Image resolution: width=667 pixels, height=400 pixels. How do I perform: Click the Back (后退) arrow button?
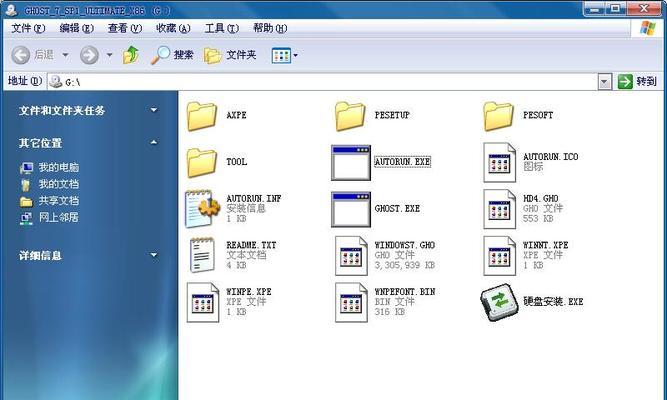[20, 55]
